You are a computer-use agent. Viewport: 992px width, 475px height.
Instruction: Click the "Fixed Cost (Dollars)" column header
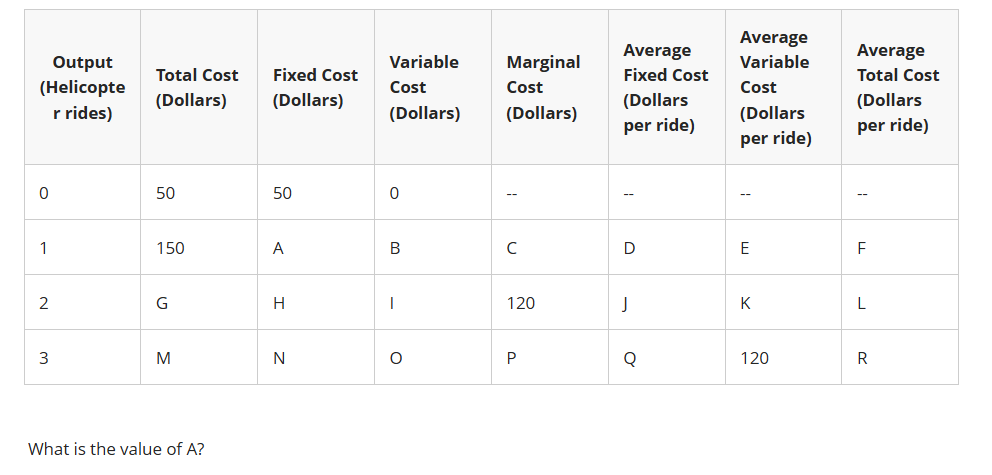(315, 87)
